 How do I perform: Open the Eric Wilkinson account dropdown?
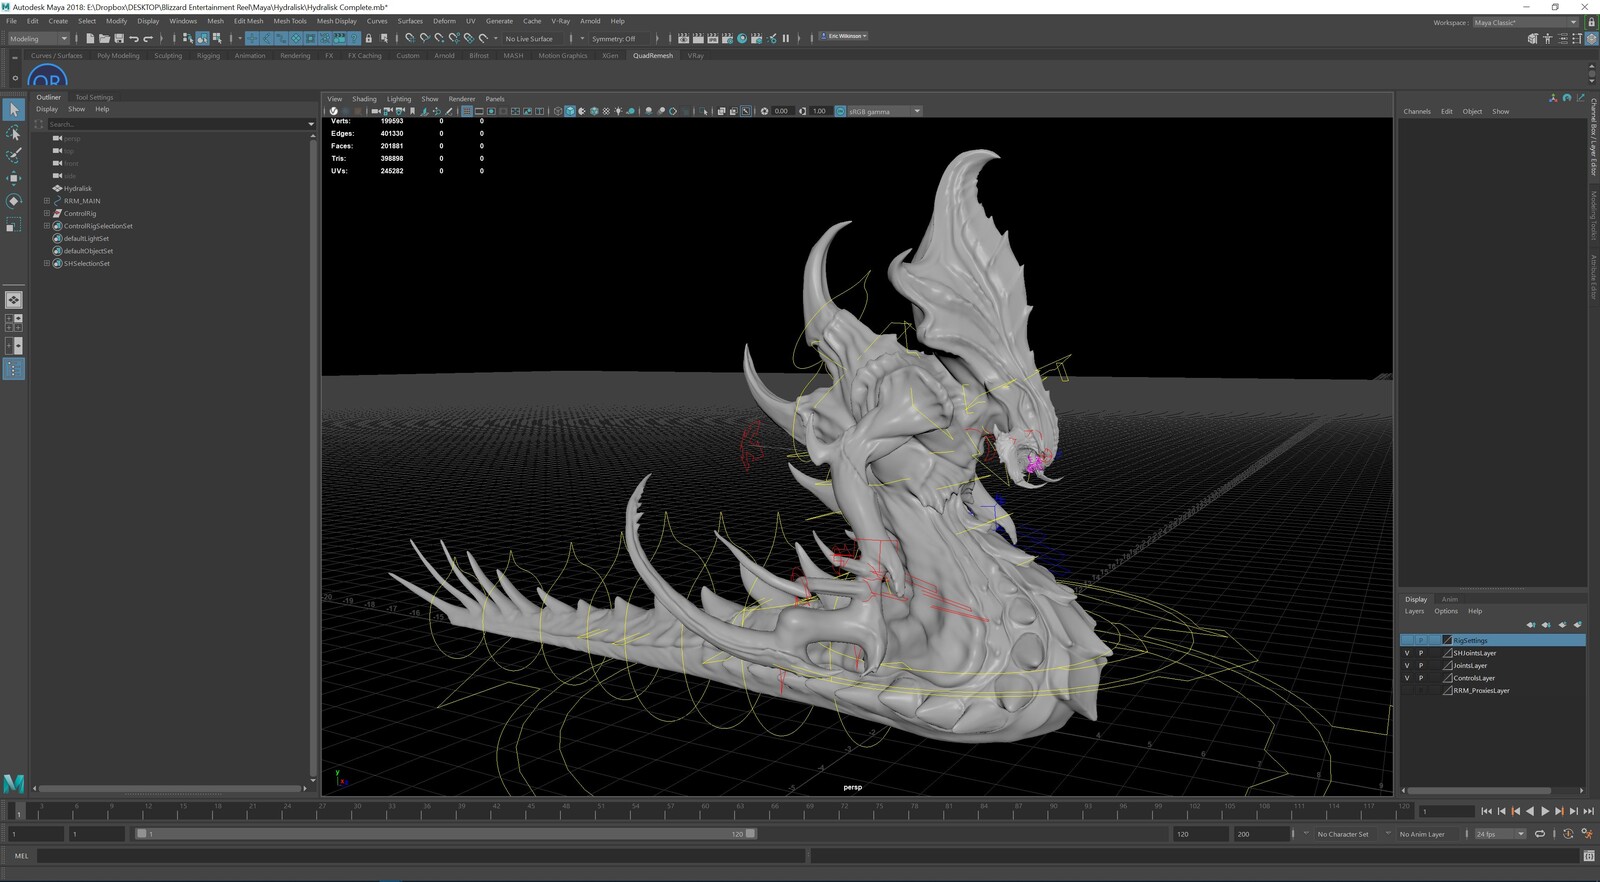(844, 36)
